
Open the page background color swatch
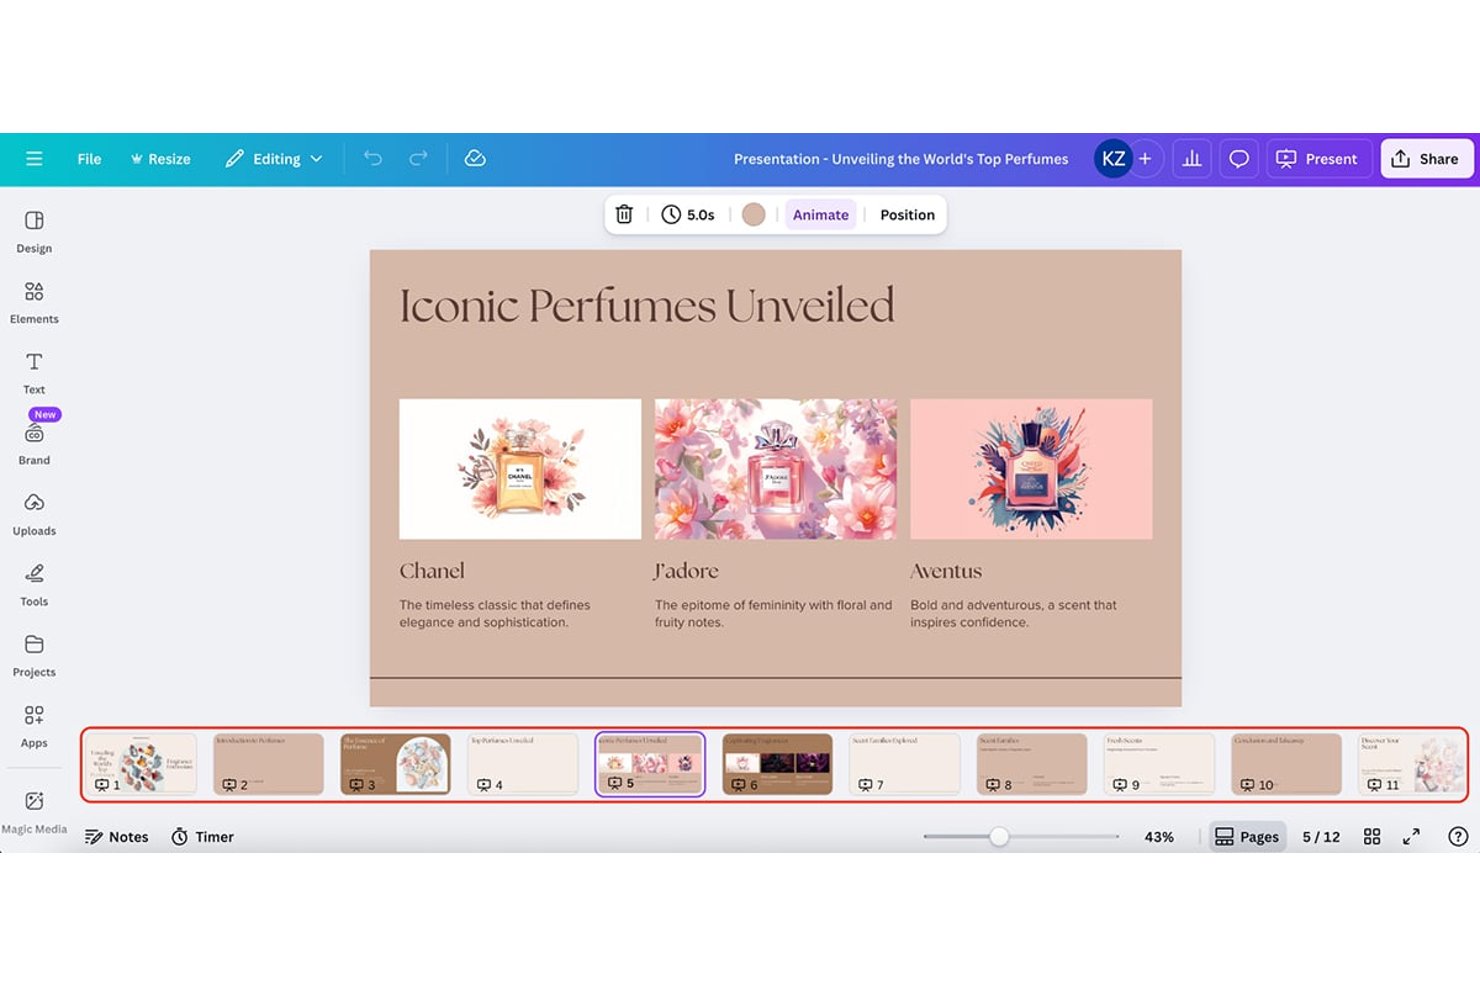click(754, 214)
